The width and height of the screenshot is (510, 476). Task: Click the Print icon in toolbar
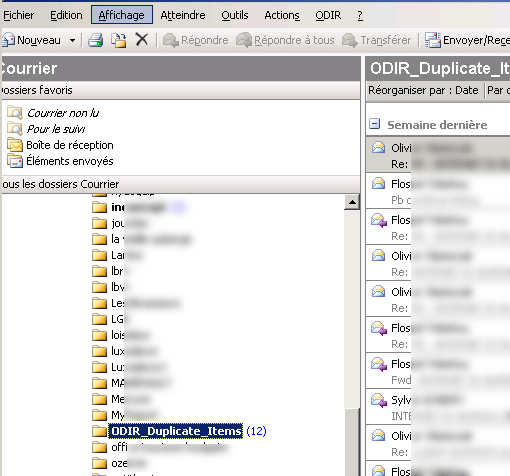click(96, 40)
